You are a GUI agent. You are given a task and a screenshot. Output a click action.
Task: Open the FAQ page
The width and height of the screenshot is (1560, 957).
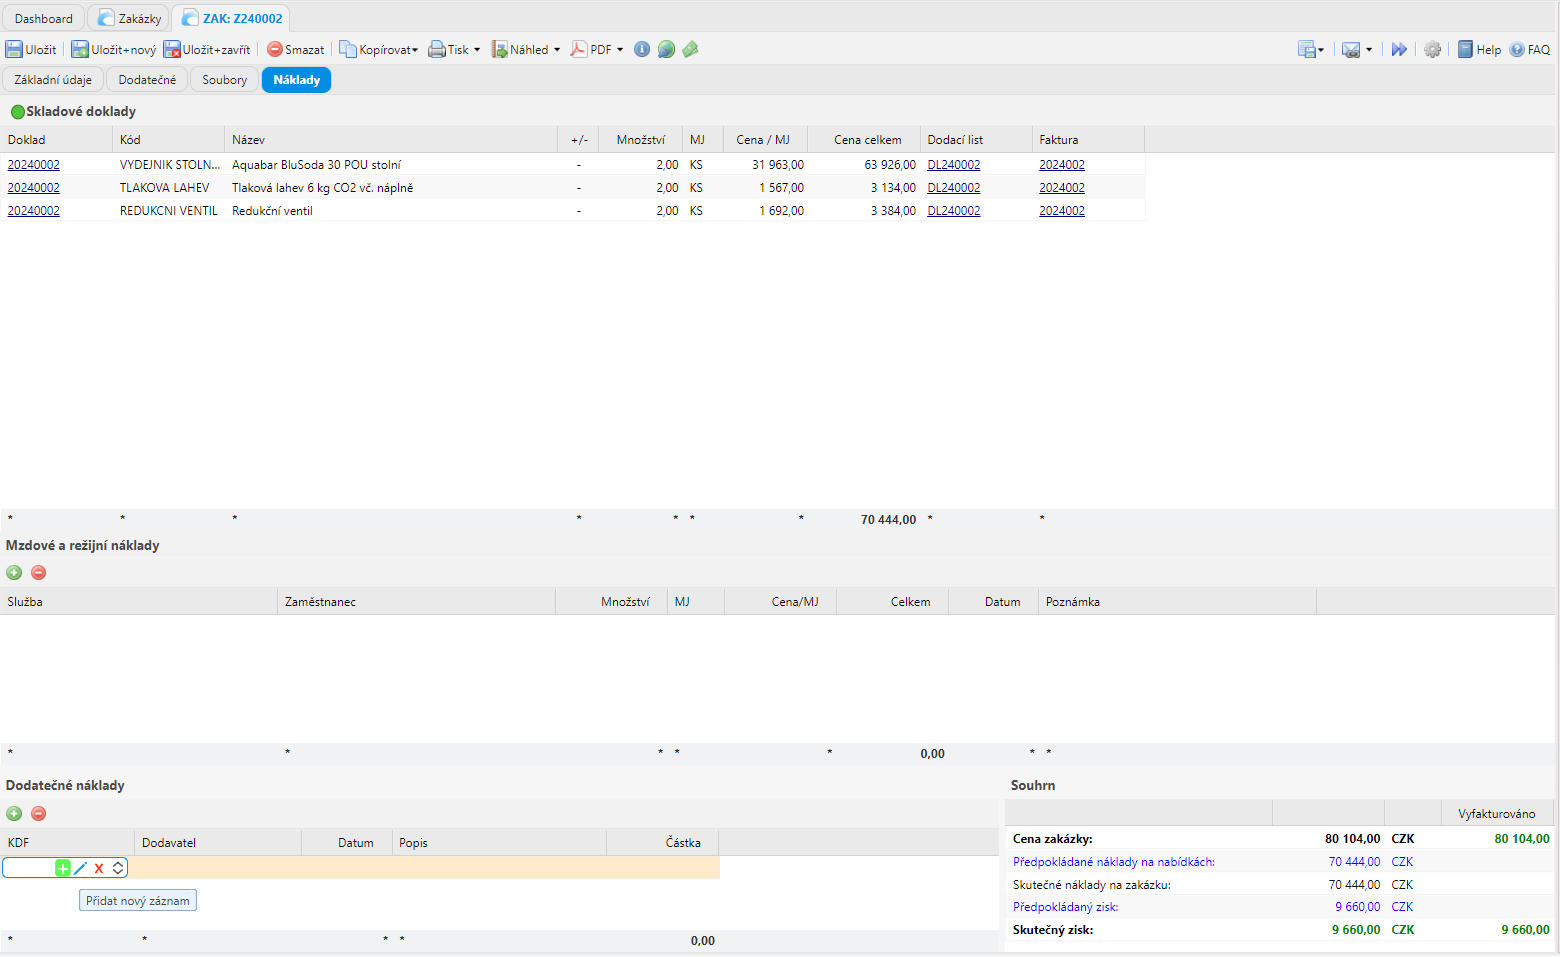tap(1530, 49)
